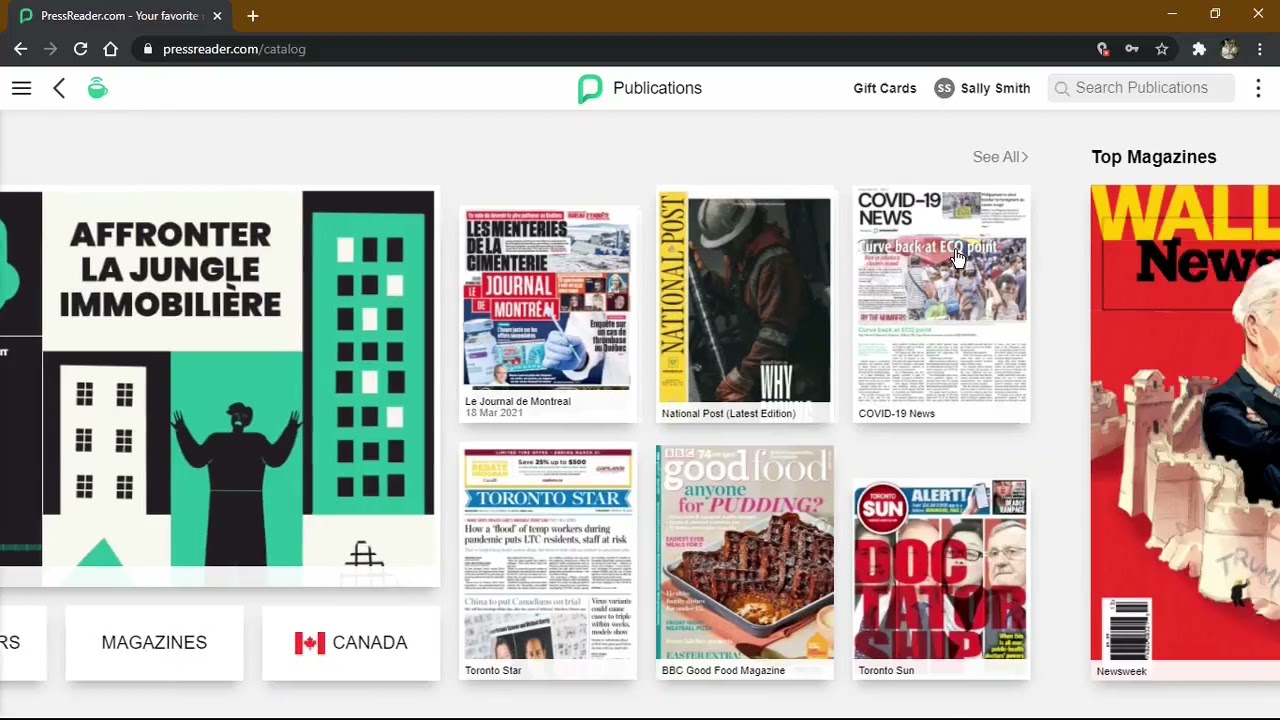Click the PressReader logo icon
Screen dimensions: 1280x720
[x=590, y=88]
